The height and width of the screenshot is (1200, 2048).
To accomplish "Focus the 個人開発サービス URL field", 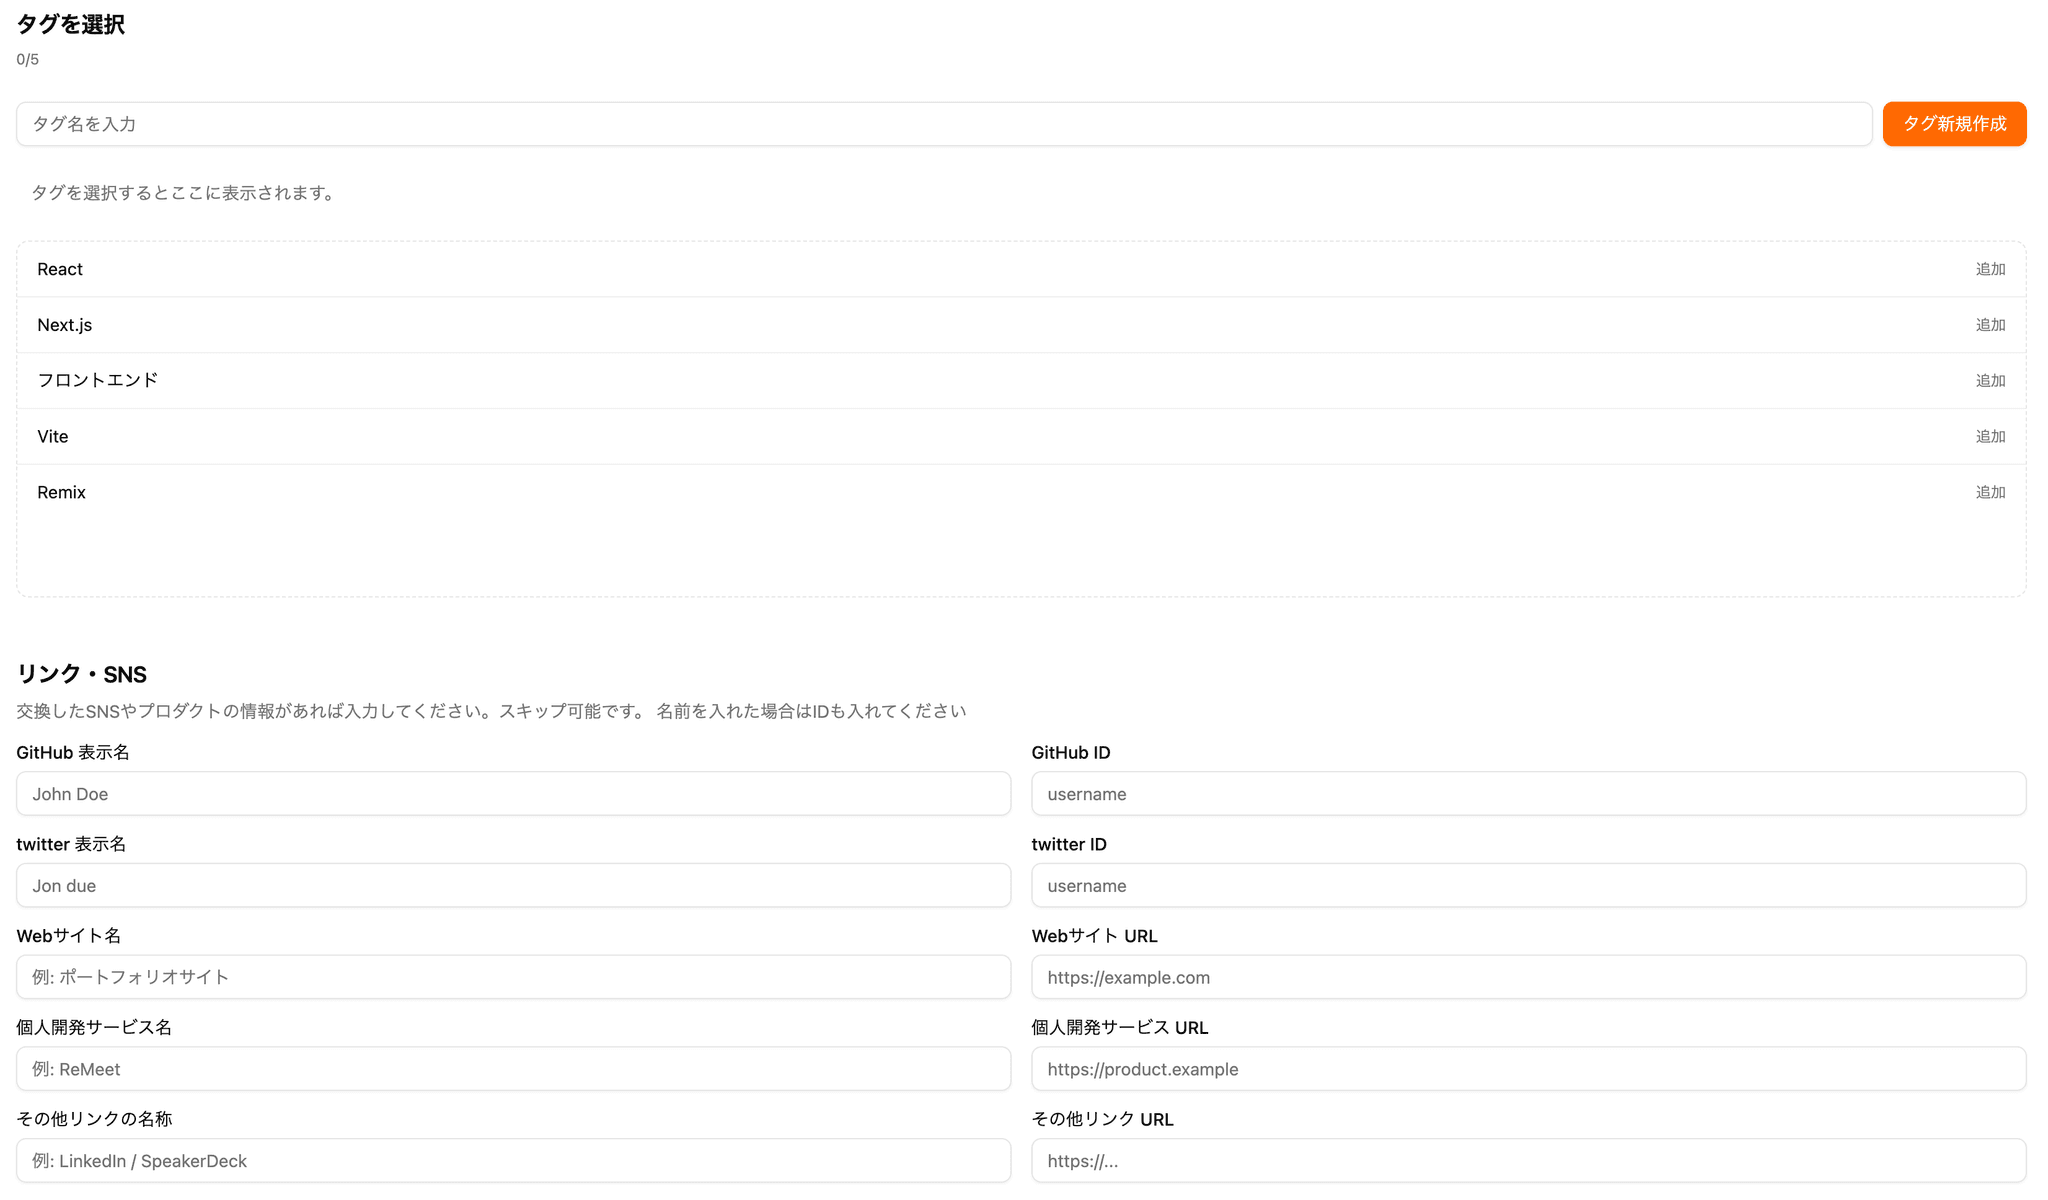I will (1528, 1069).
